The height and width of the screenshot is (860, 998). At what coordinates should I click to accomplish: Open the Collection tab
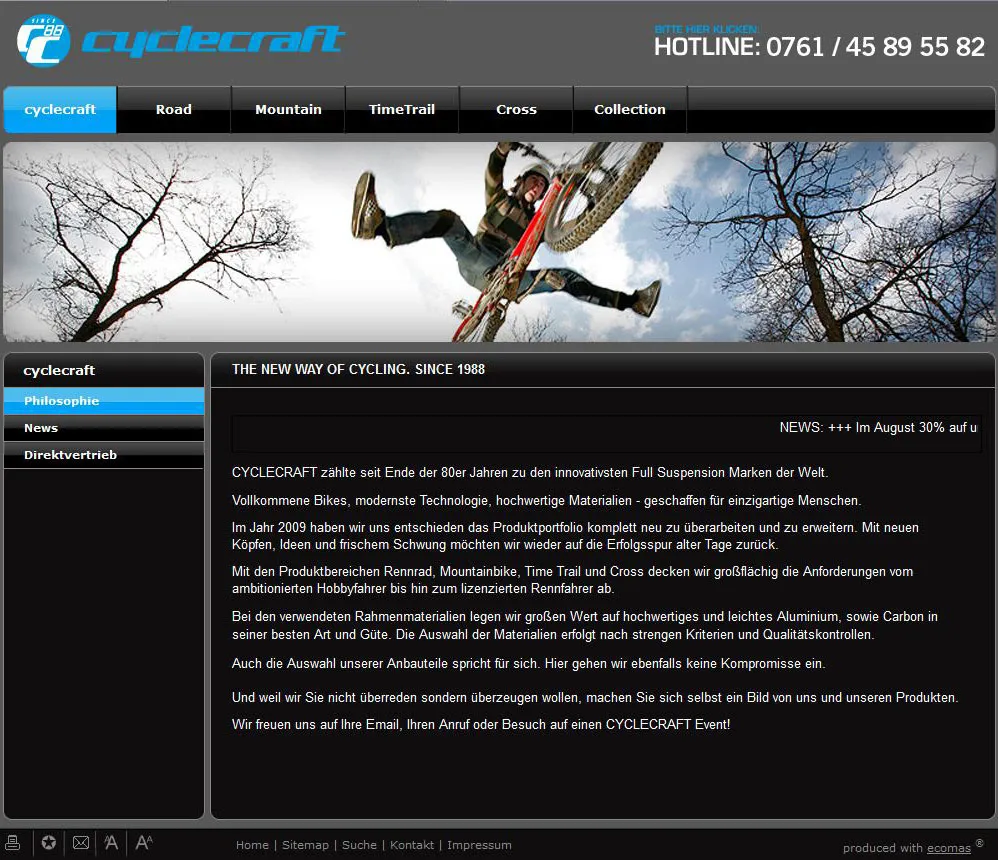tap(630, 110)
